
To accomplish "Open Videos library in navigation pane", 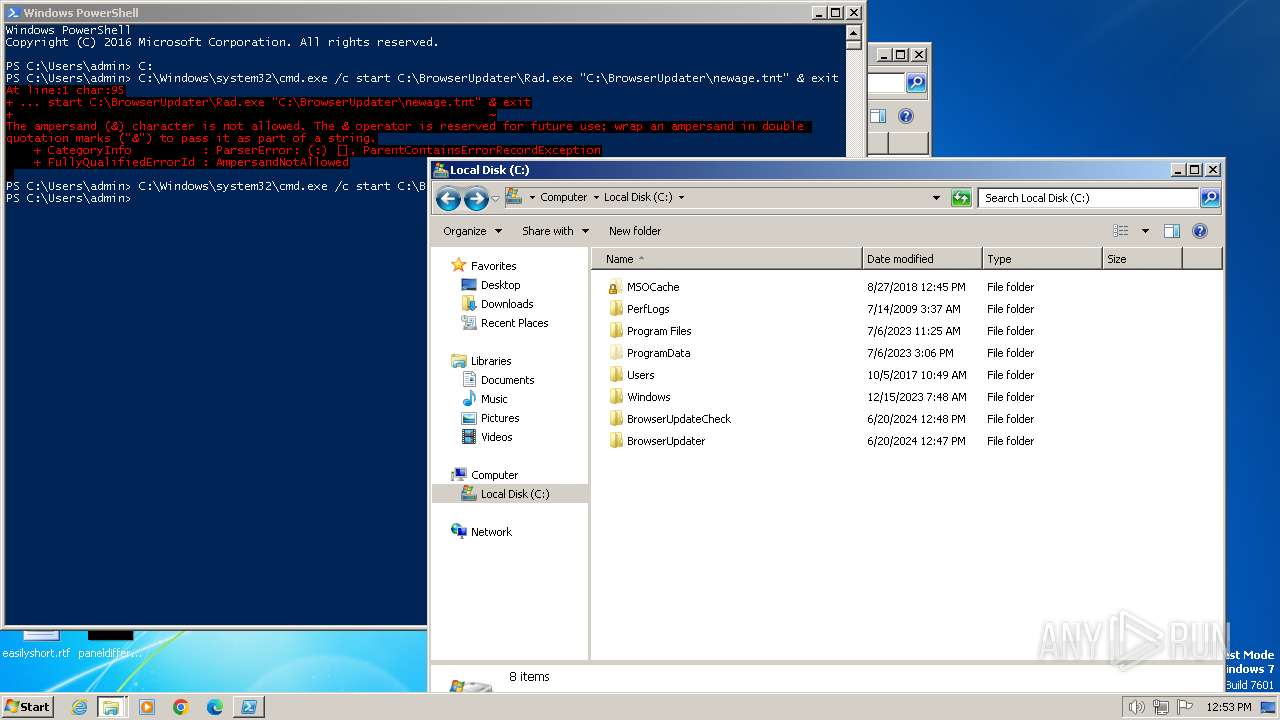I will 496,437.
